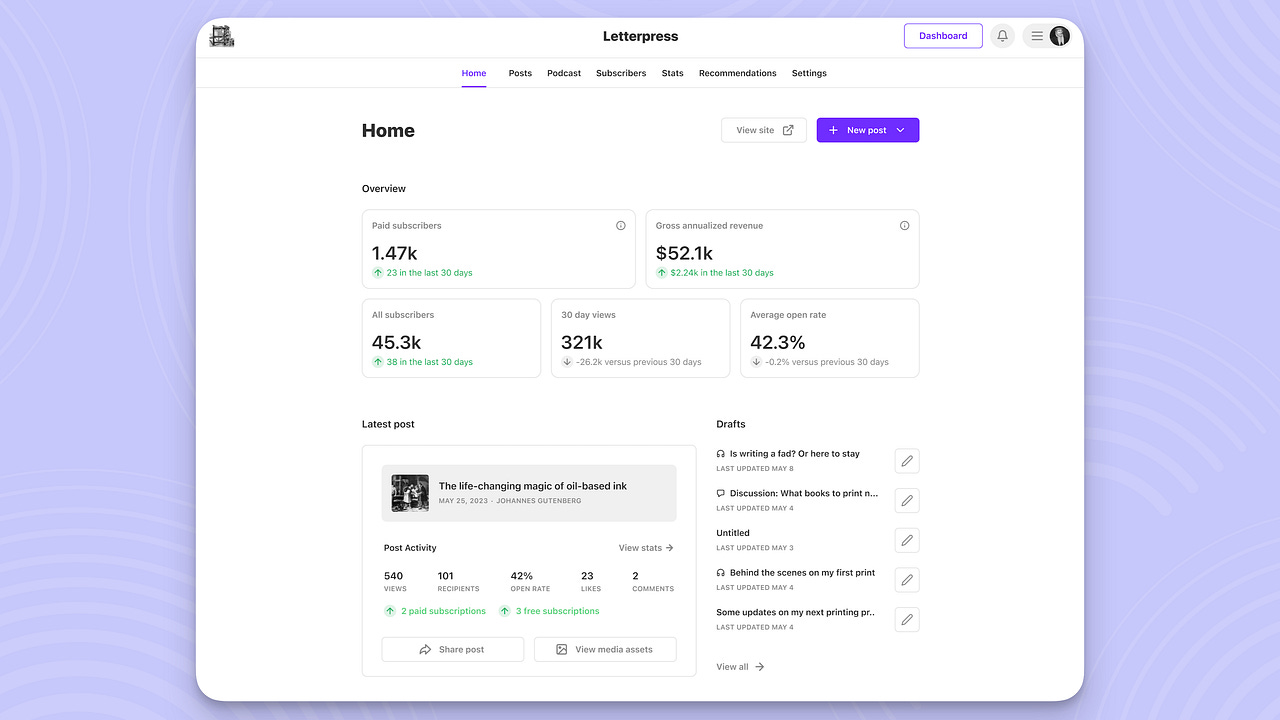The image size is (1280, 720).
Task: Show info for Paid subscribers
Action: pos(621,226)
